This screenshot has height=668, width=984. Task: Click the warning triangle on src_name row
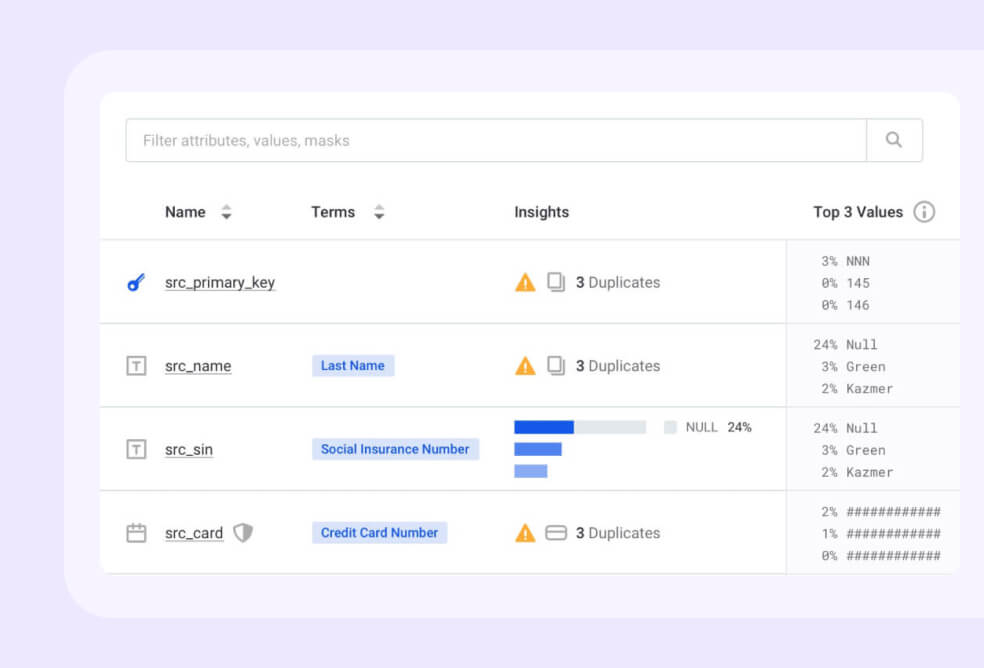524,366
